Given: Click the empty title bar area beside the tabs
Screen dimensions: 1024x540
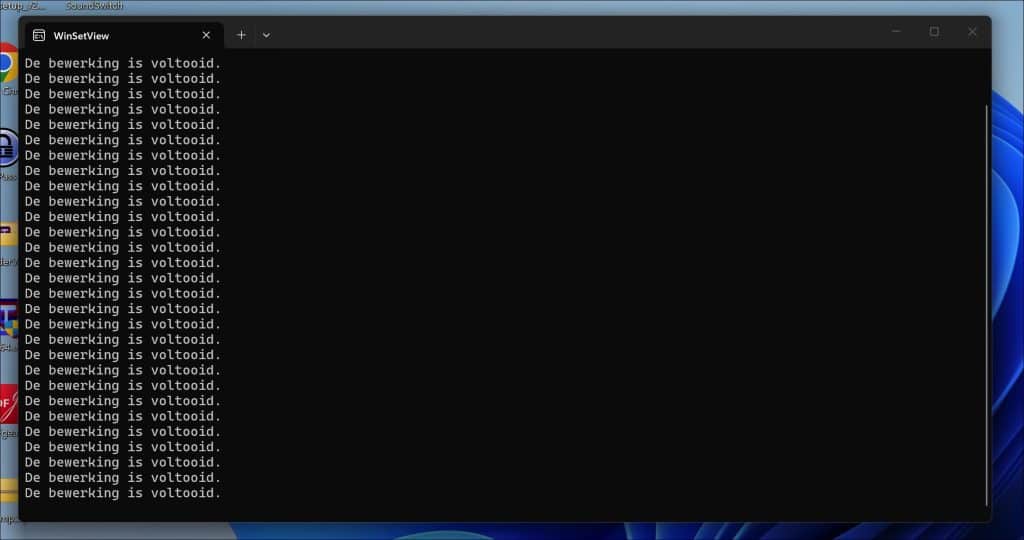Looking at the screenshot, I should tap(575, 33).
